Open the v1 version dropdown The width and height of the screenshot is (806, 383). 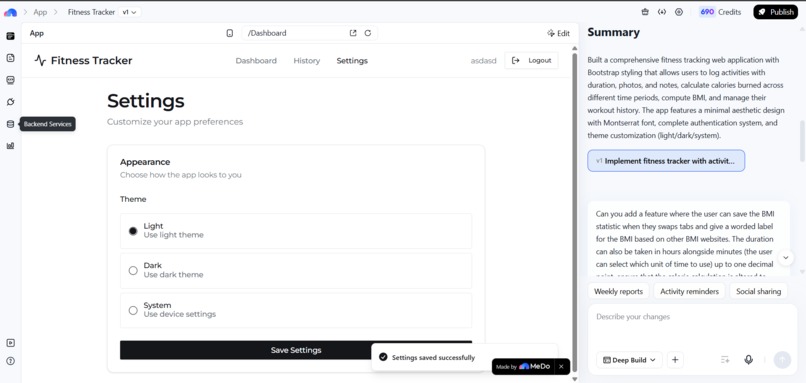pyautogui.click(x=130, y=12)
